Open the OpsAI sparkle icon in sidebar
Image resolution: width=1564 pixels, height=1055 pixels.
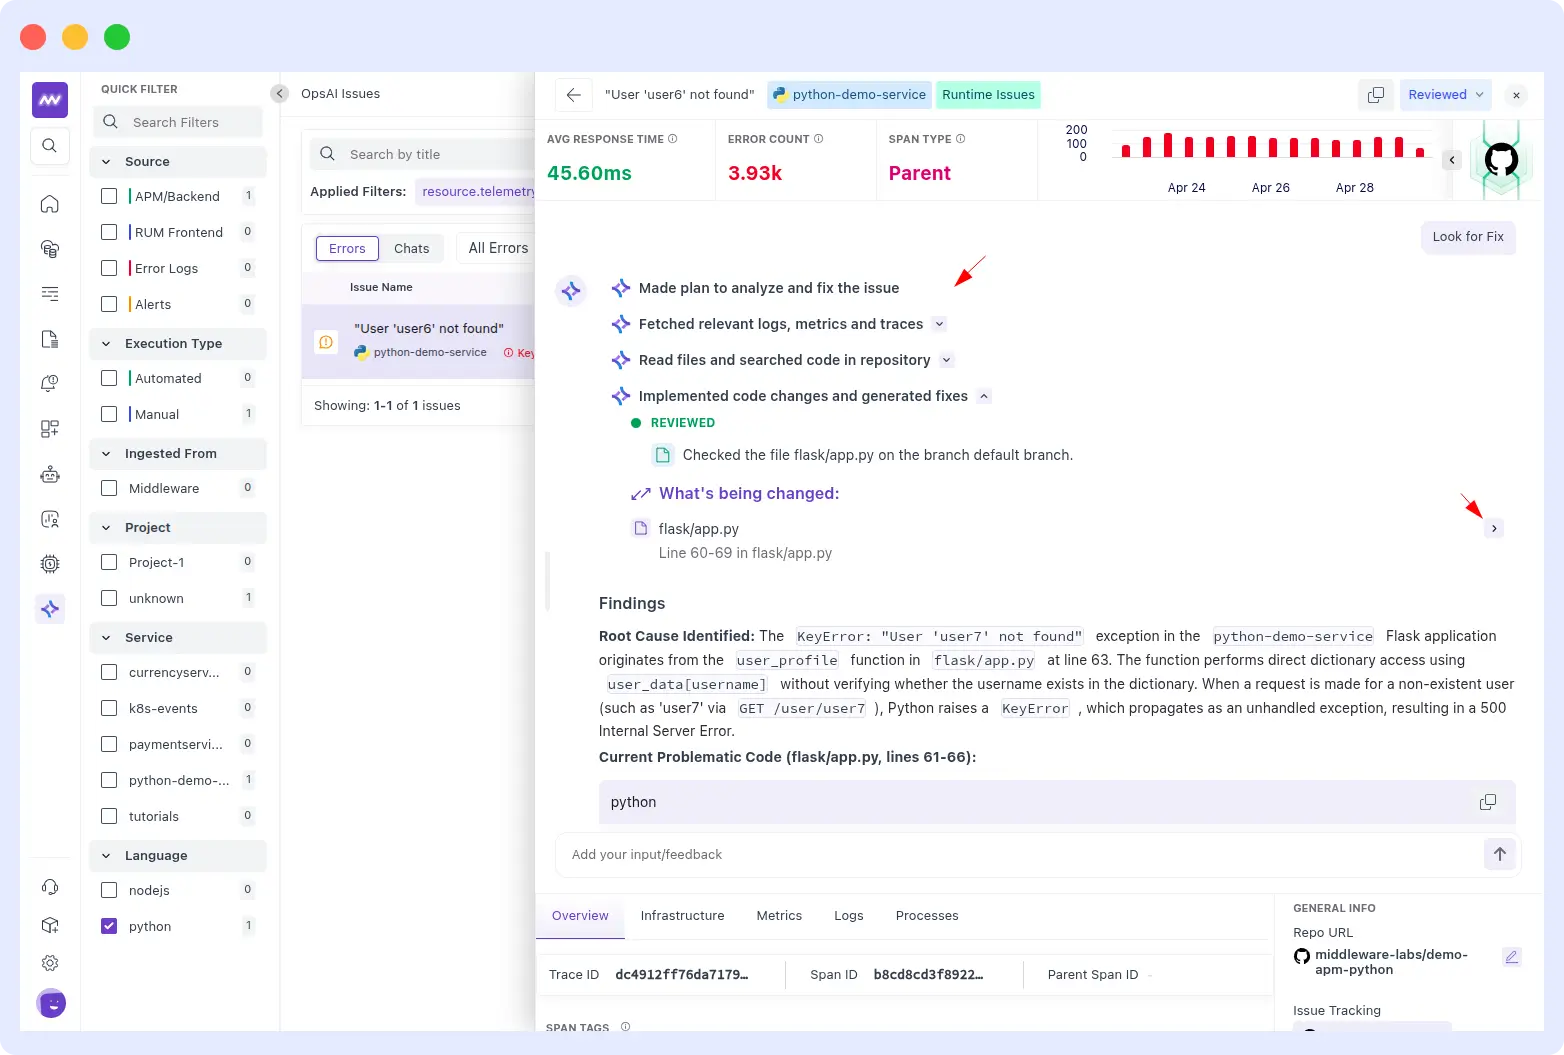[x=50, y=608]
